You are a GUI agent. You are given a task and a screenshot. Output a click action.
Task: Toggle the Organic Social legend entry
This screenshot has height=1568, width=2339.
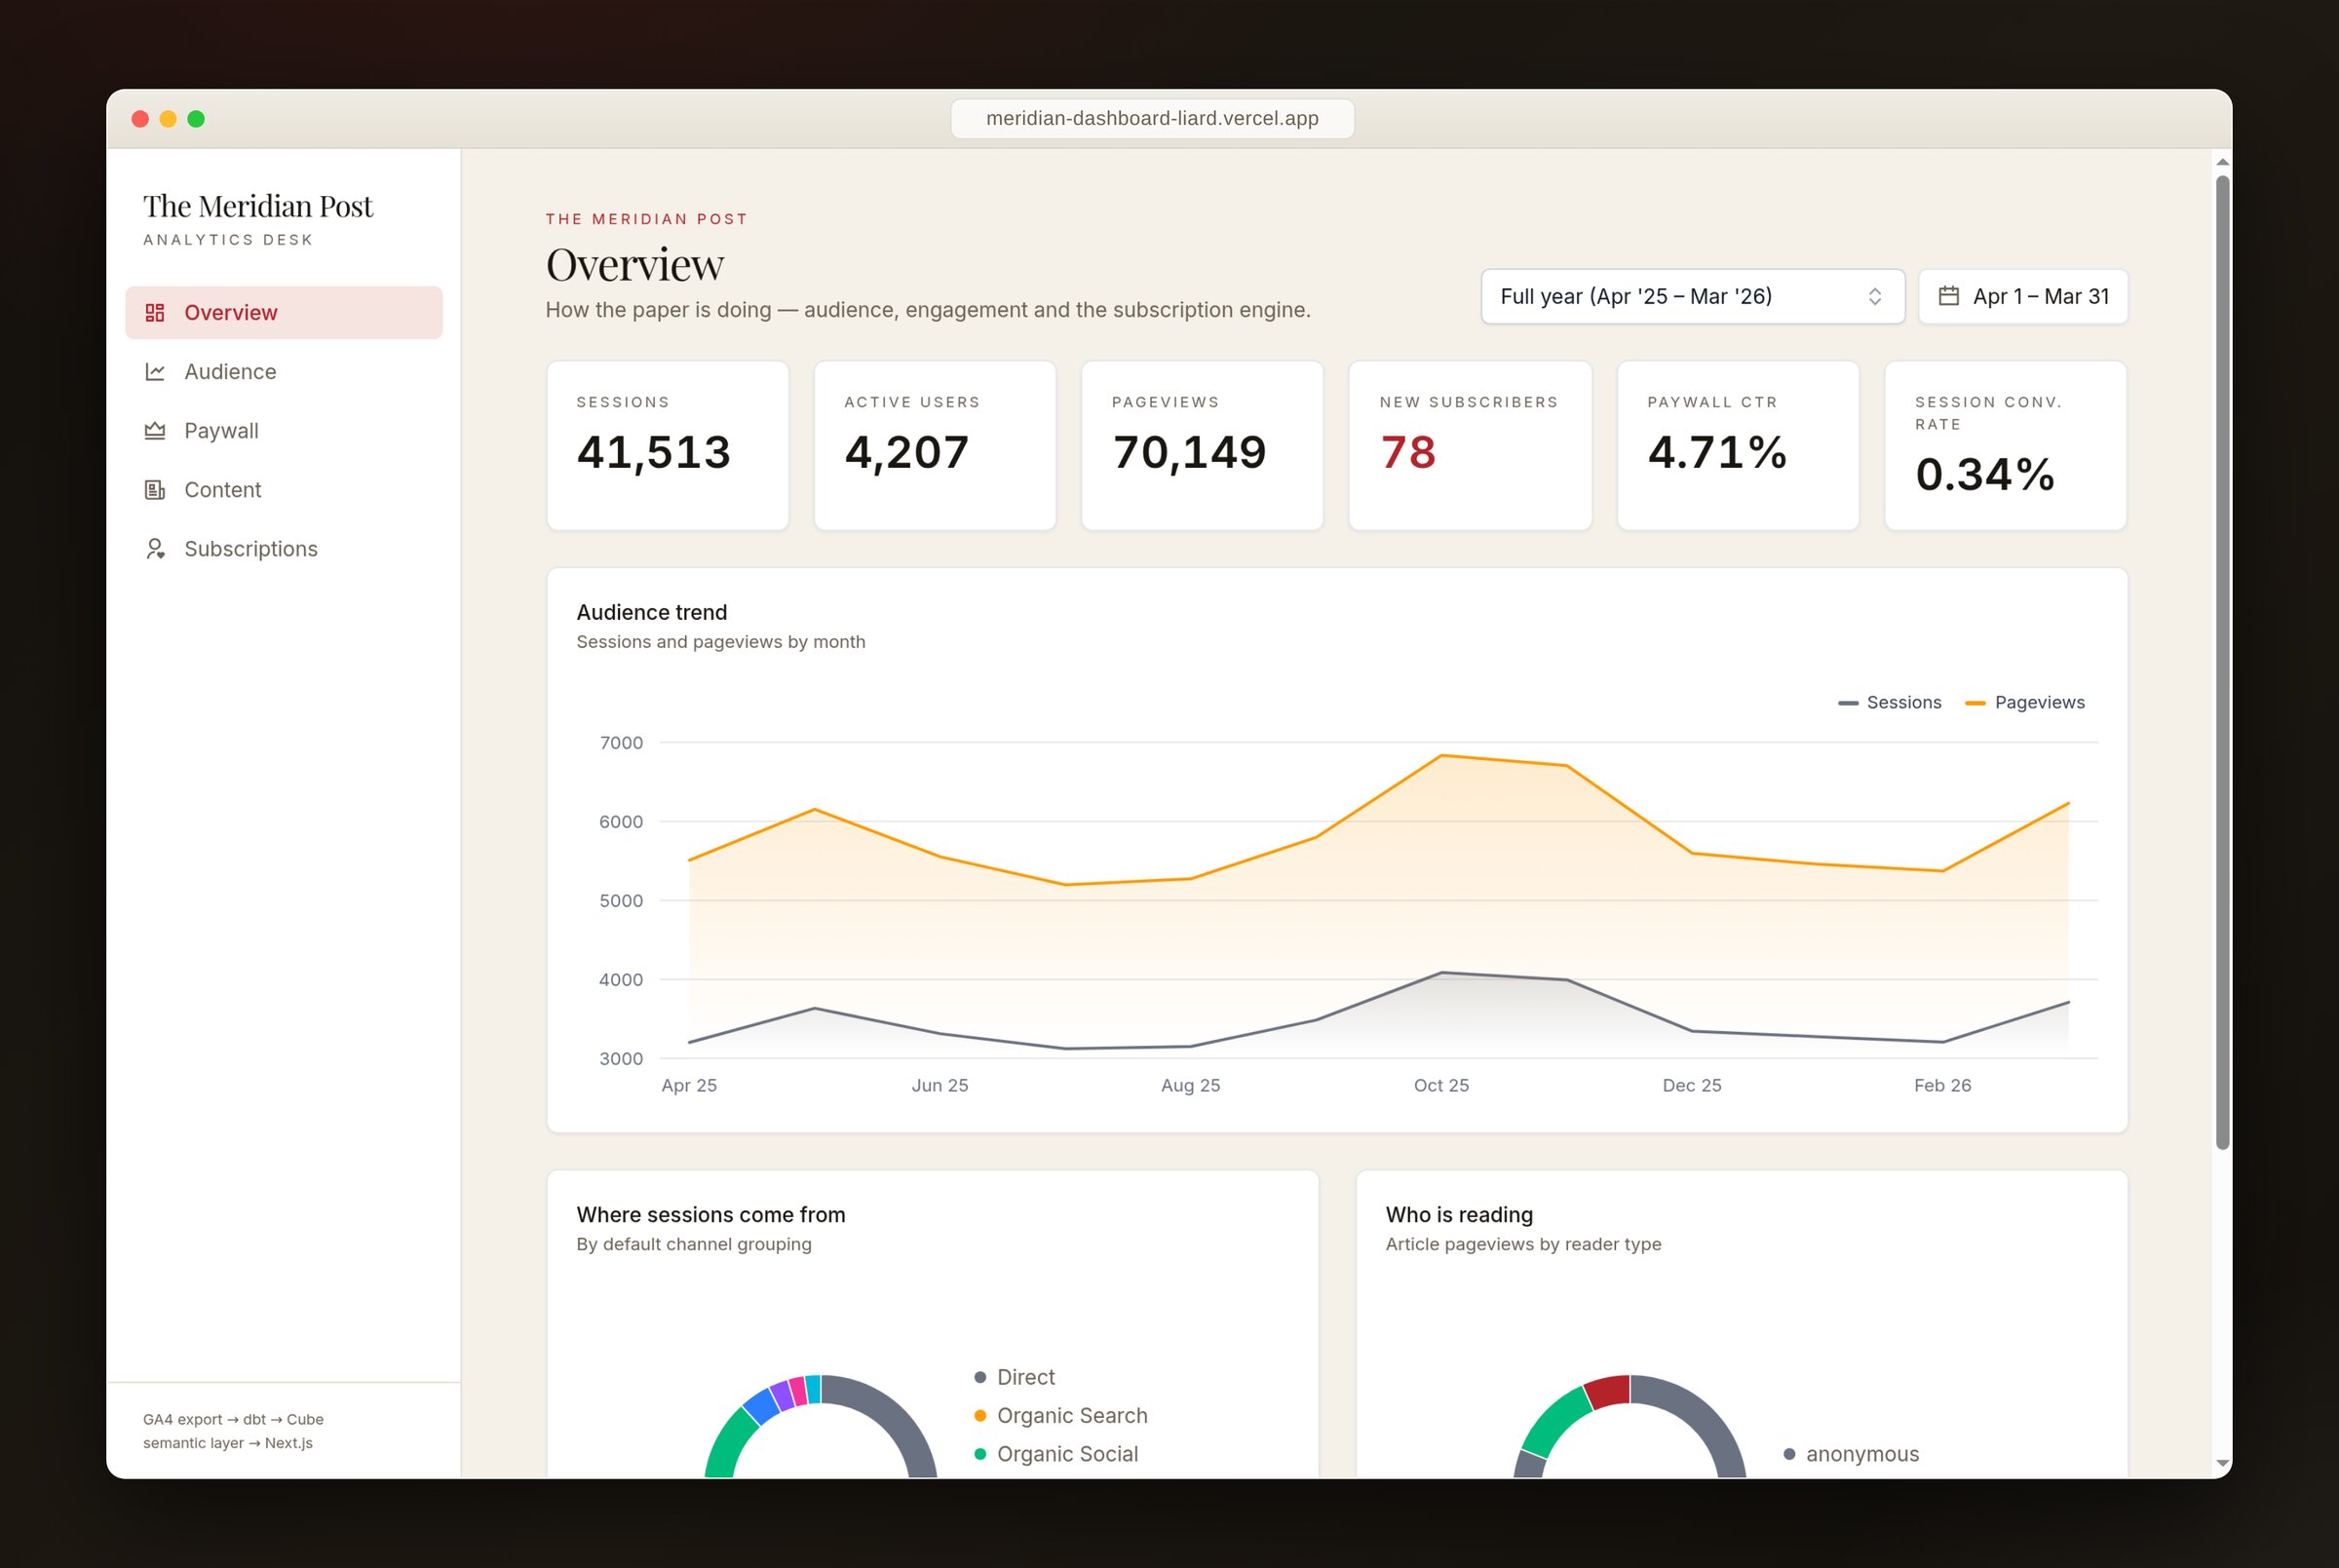coord(1056,1454)
